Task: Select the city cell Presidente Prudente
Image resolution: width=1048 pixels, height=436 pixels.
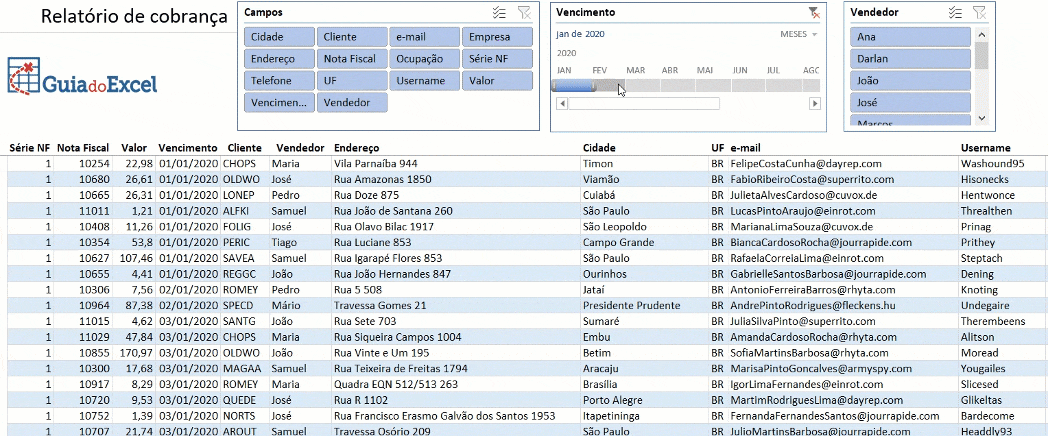Action: click(x=646, y=305)
